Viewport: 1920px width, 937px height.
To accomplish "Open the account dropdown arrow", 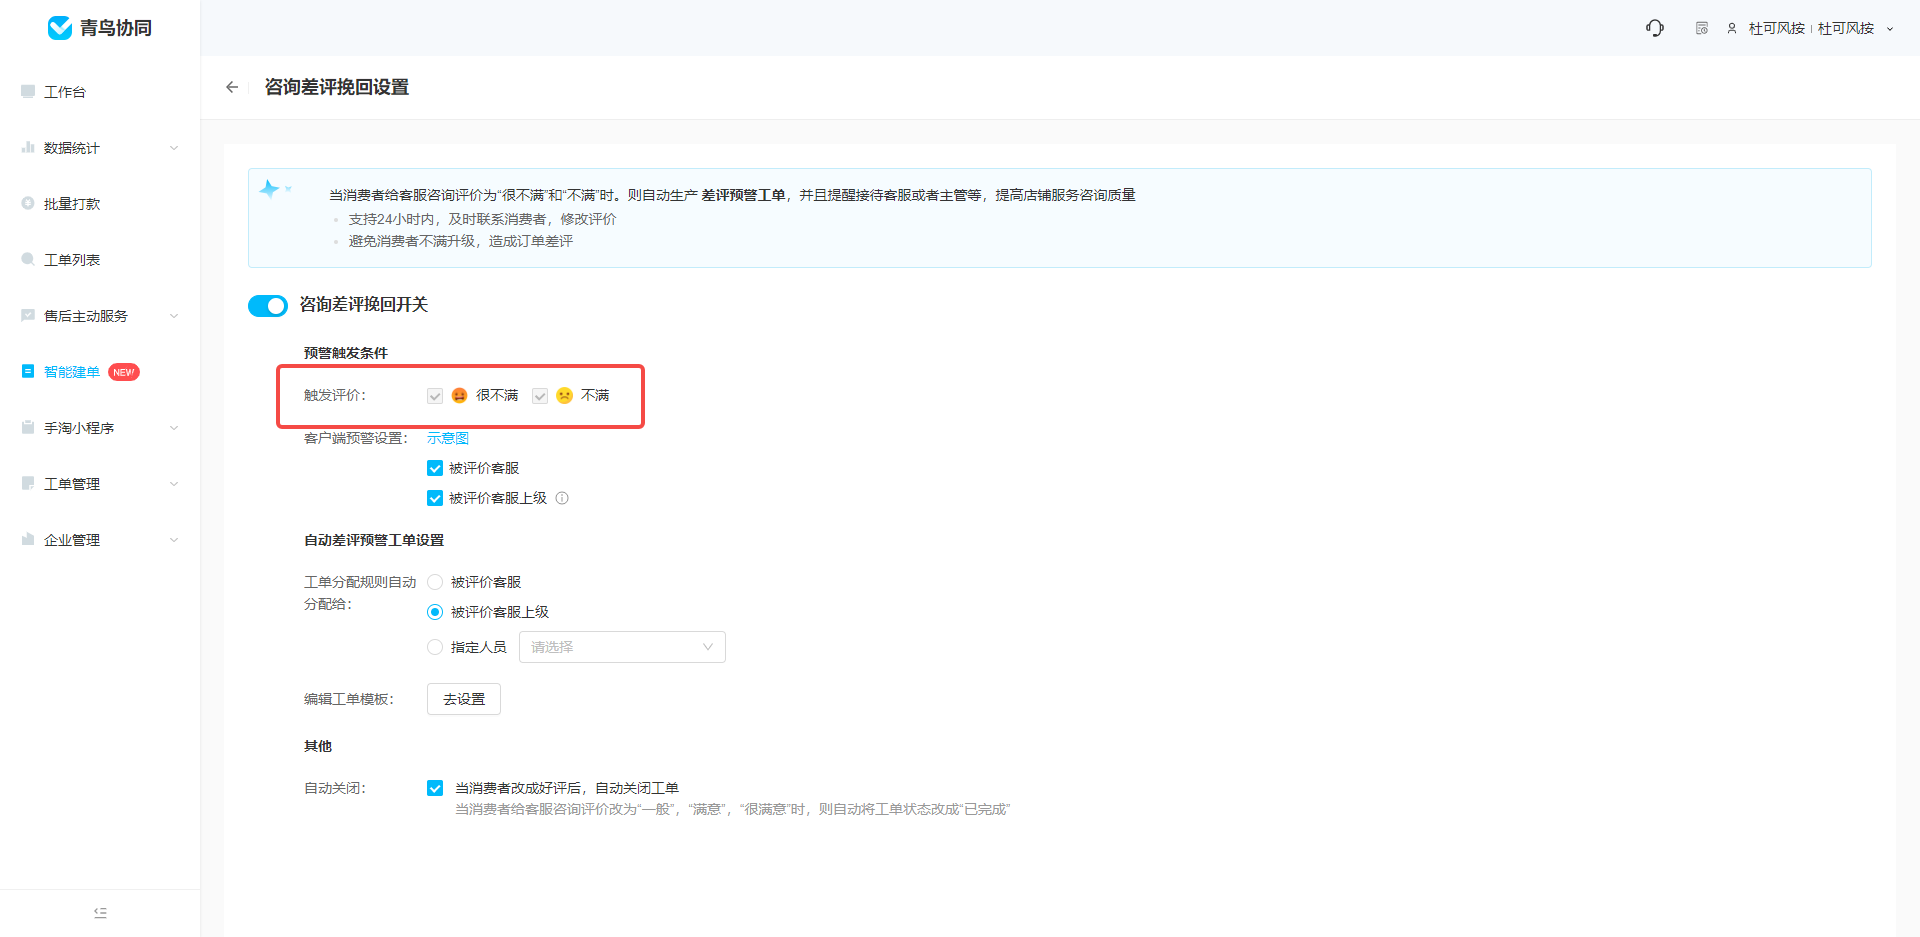I will (x=1890, y=29).
